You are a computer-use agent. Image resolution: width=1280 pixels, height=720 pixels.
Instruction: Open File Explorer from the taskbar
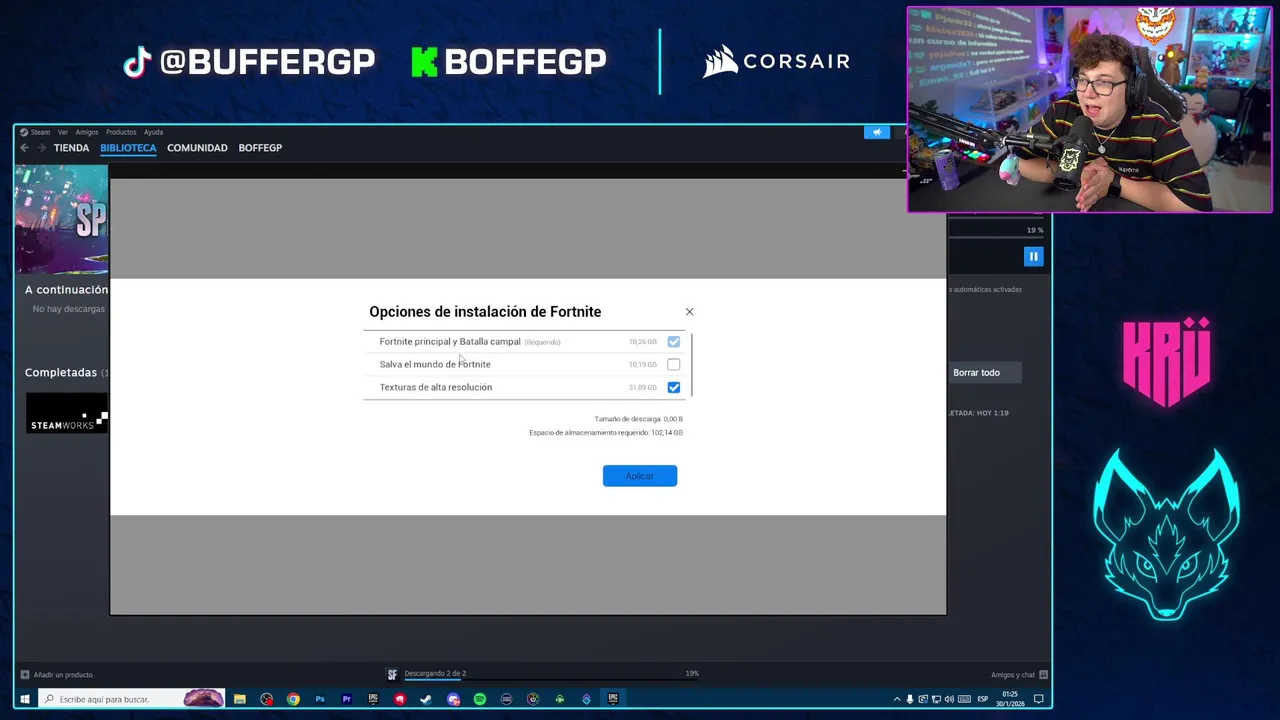click(x=240, y=699)
